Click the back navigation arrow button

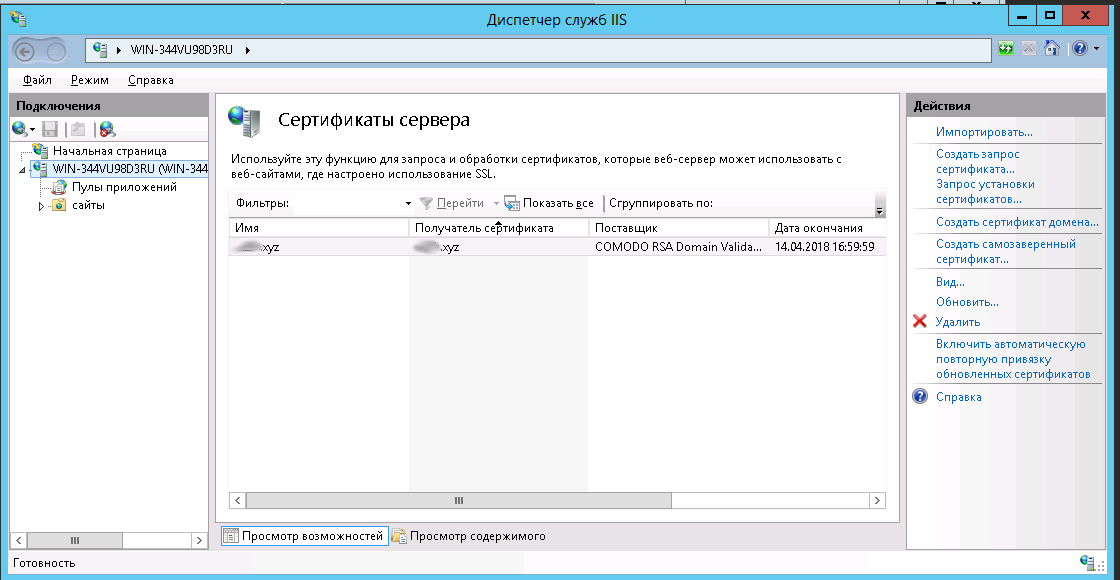(25, 51)
